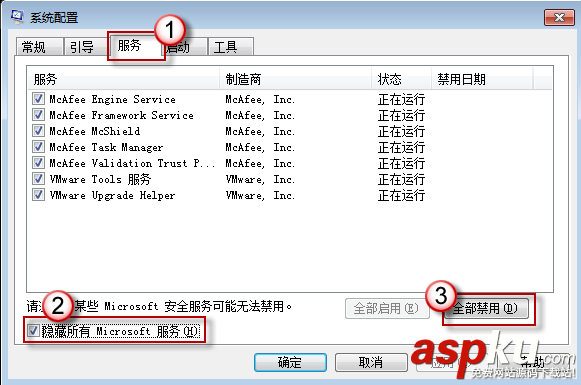The height and width of the screenshot is (385, 581).
Task: Click 正在运行 status of McAfee Engine Service
Action: click(401, 99)
